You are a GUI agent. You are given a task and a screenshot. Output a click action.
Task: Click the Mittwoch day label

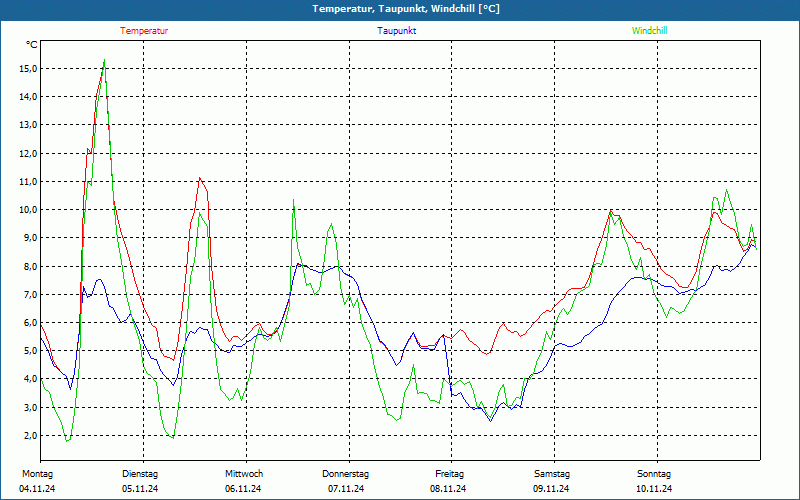click(244, 473)
